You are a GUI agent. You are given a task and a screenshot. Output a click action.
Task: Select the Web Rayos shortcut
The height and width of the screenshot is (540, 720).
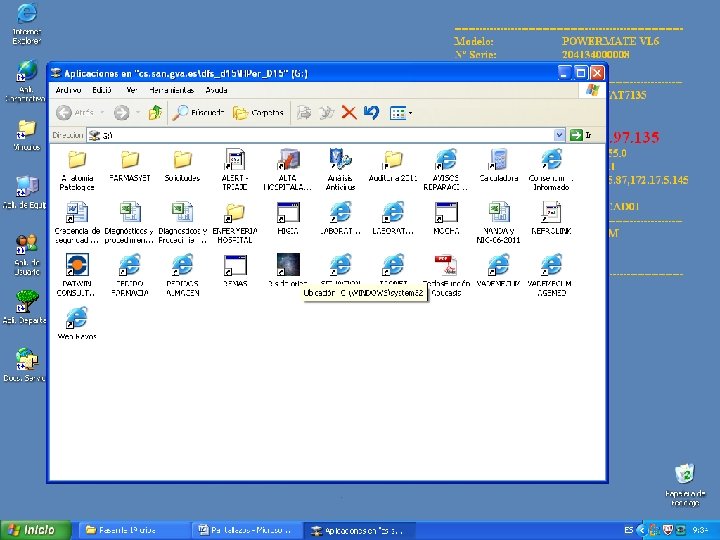[77, 323]
